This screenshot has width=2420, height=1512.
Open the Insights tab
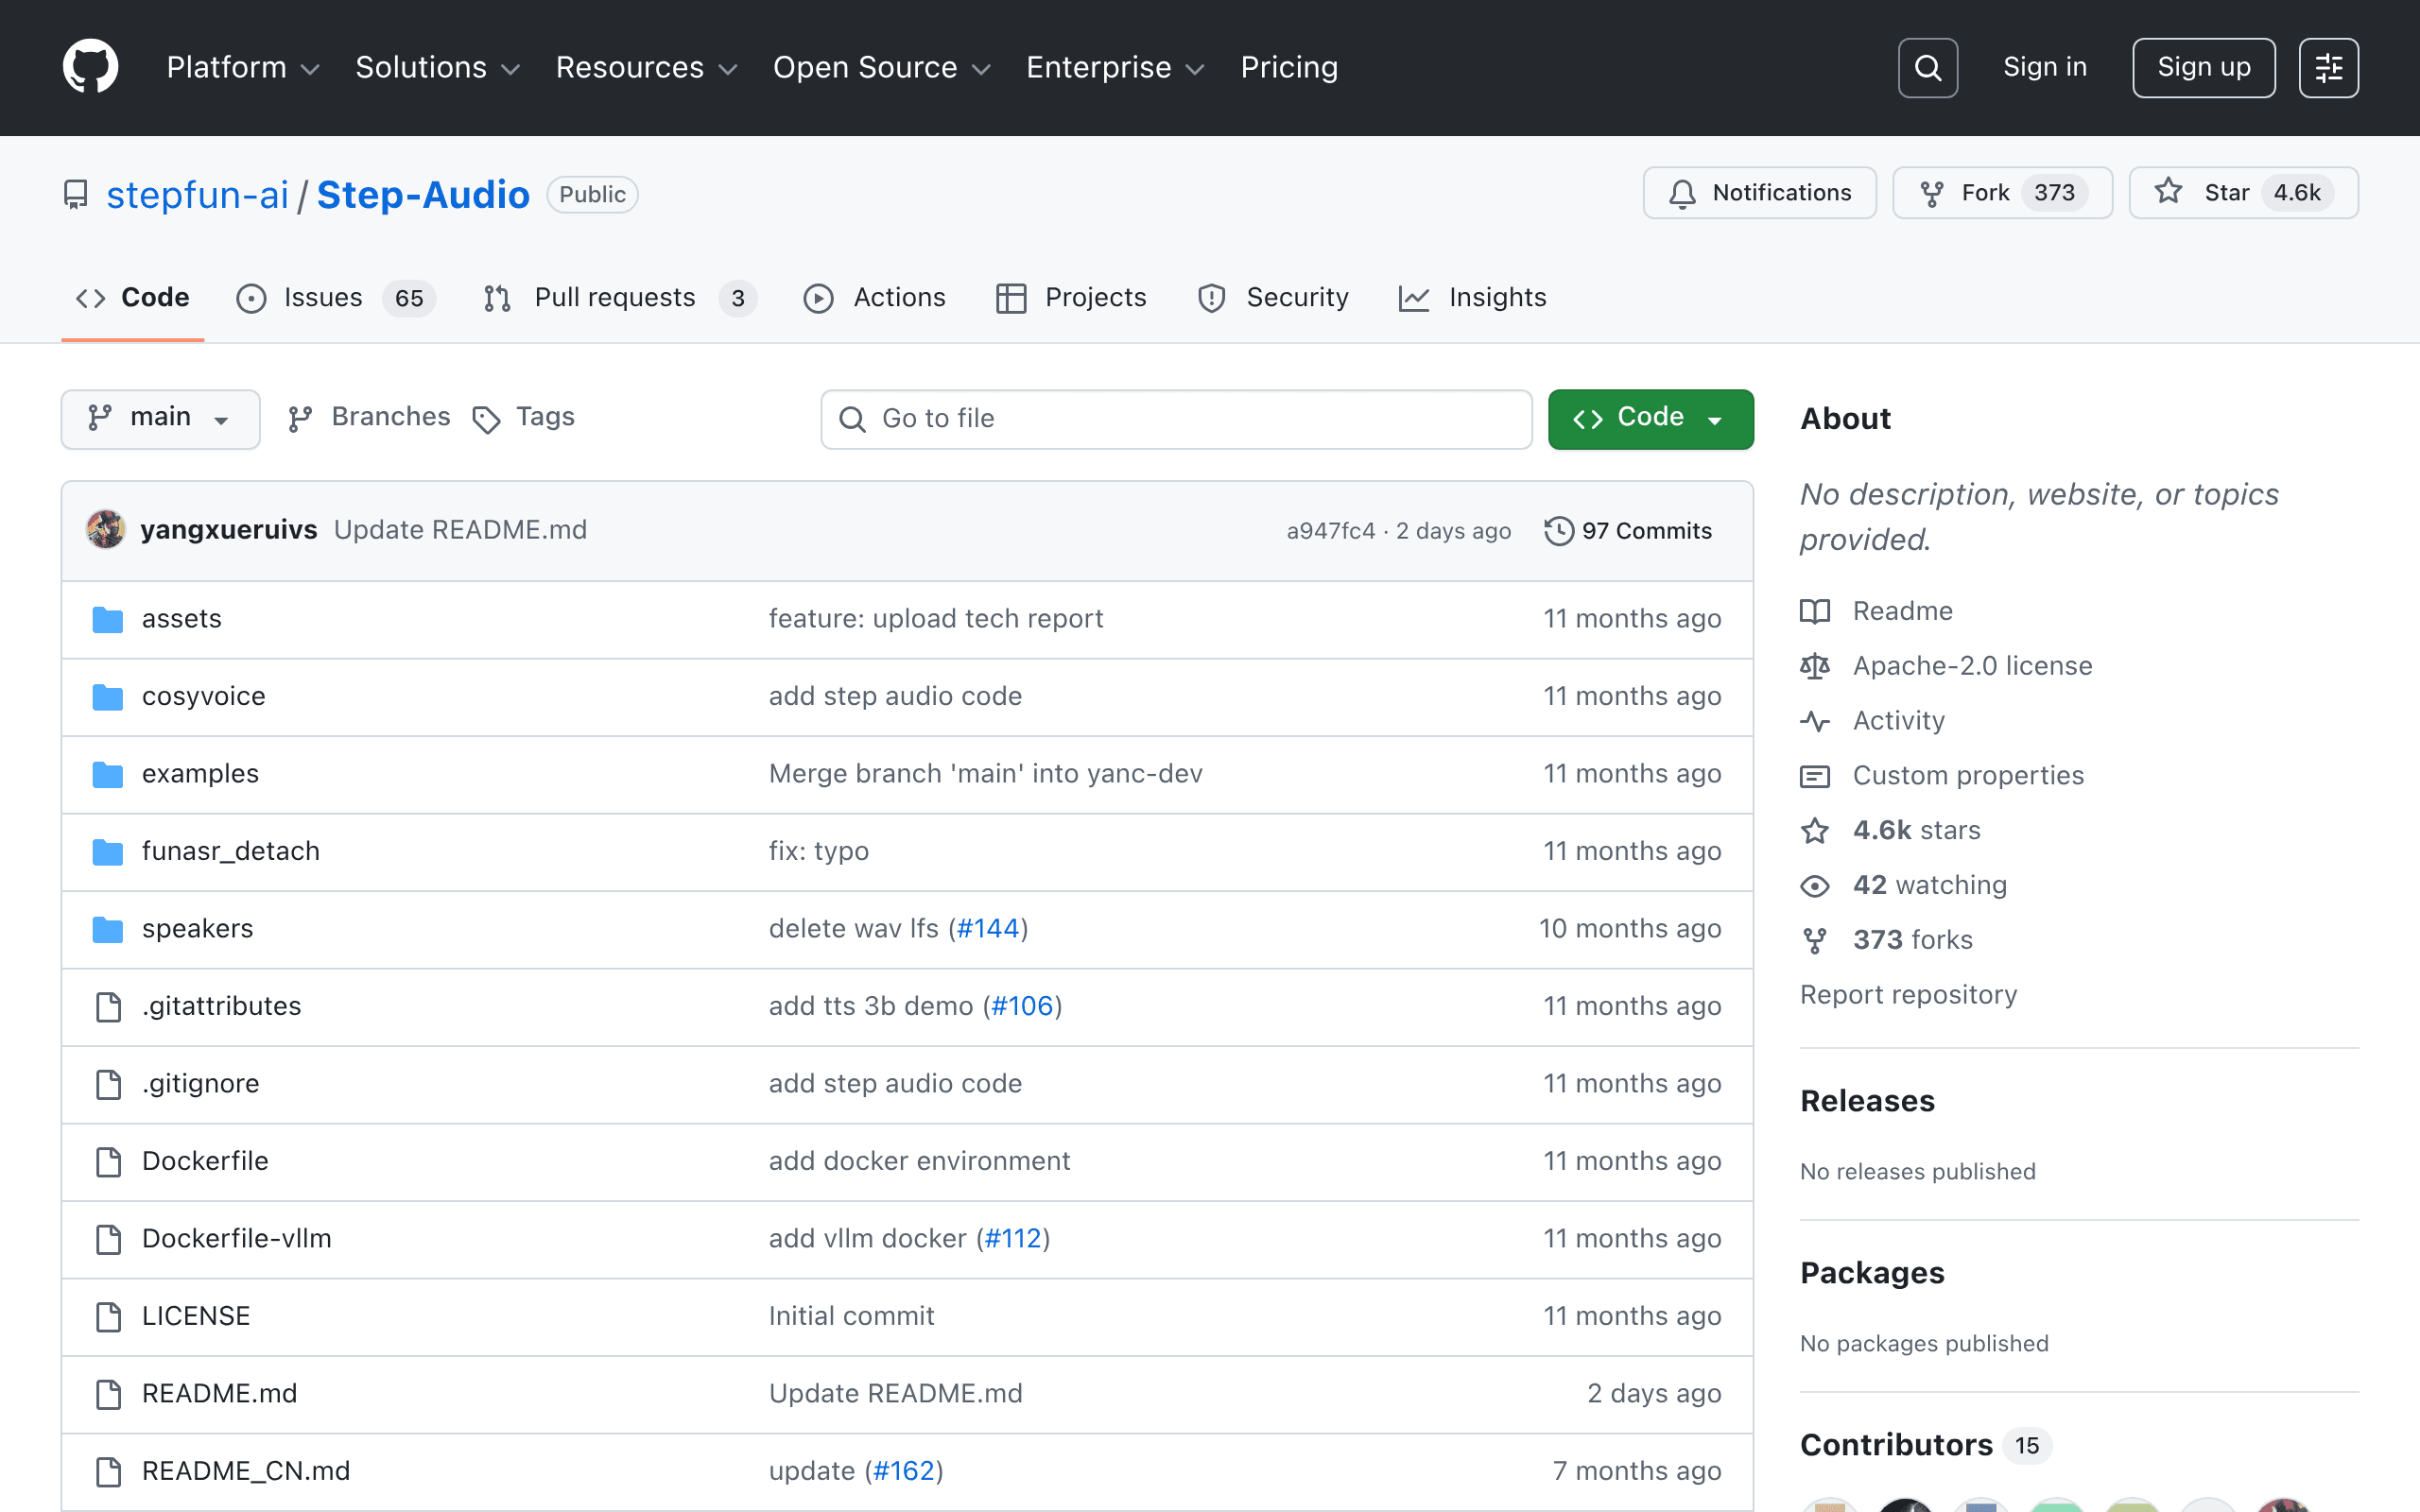[x=1472, y=298]
